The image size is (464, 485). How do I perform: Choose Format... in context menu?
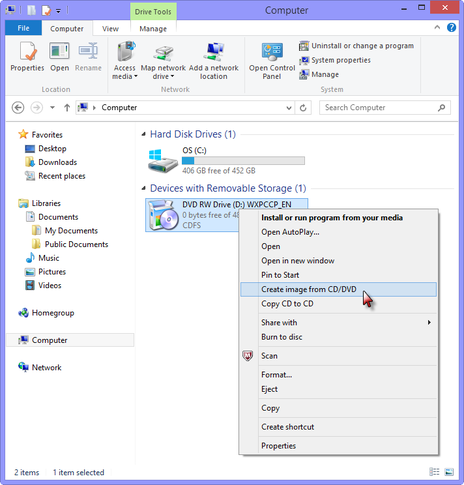tap(338, 375)
